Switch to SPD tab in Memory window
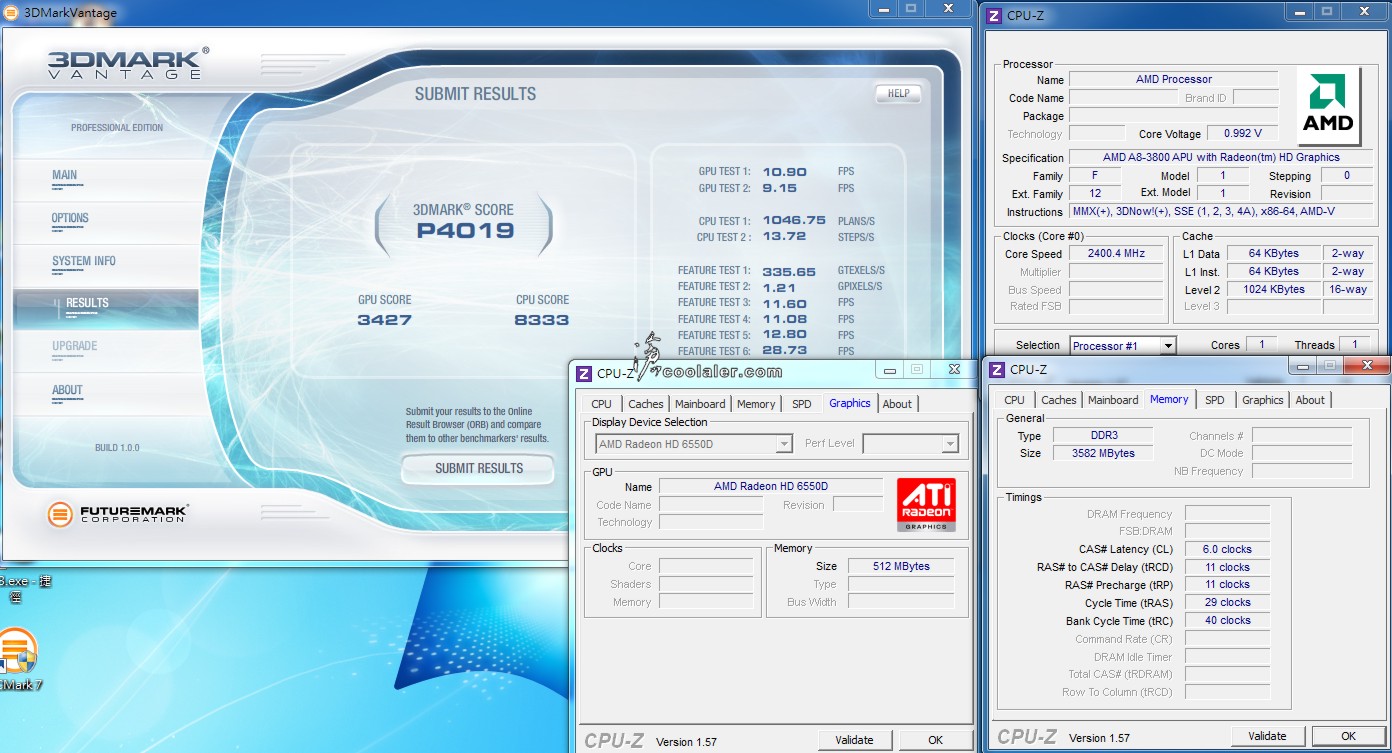The width and height of the screenshot is (1392, 753). pos(1214,400)
